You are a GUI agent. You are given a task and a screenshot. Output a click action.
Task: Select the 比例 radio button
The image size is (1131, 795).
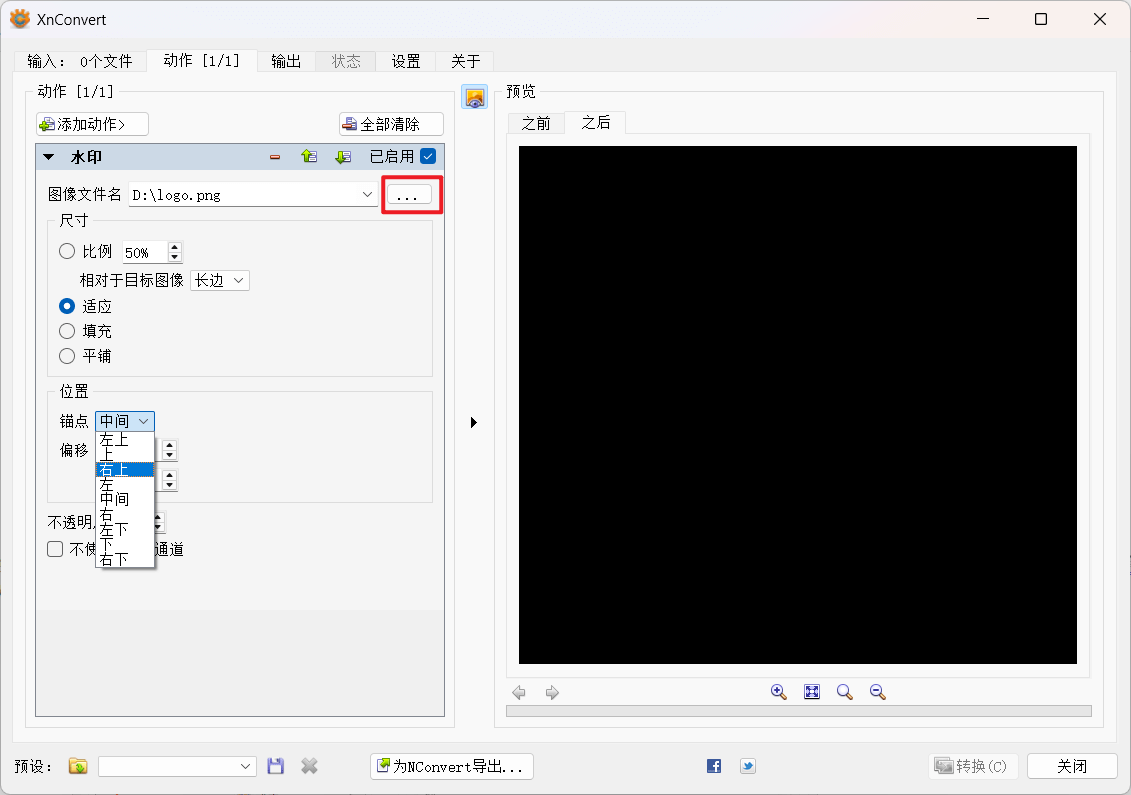[67, 251]
